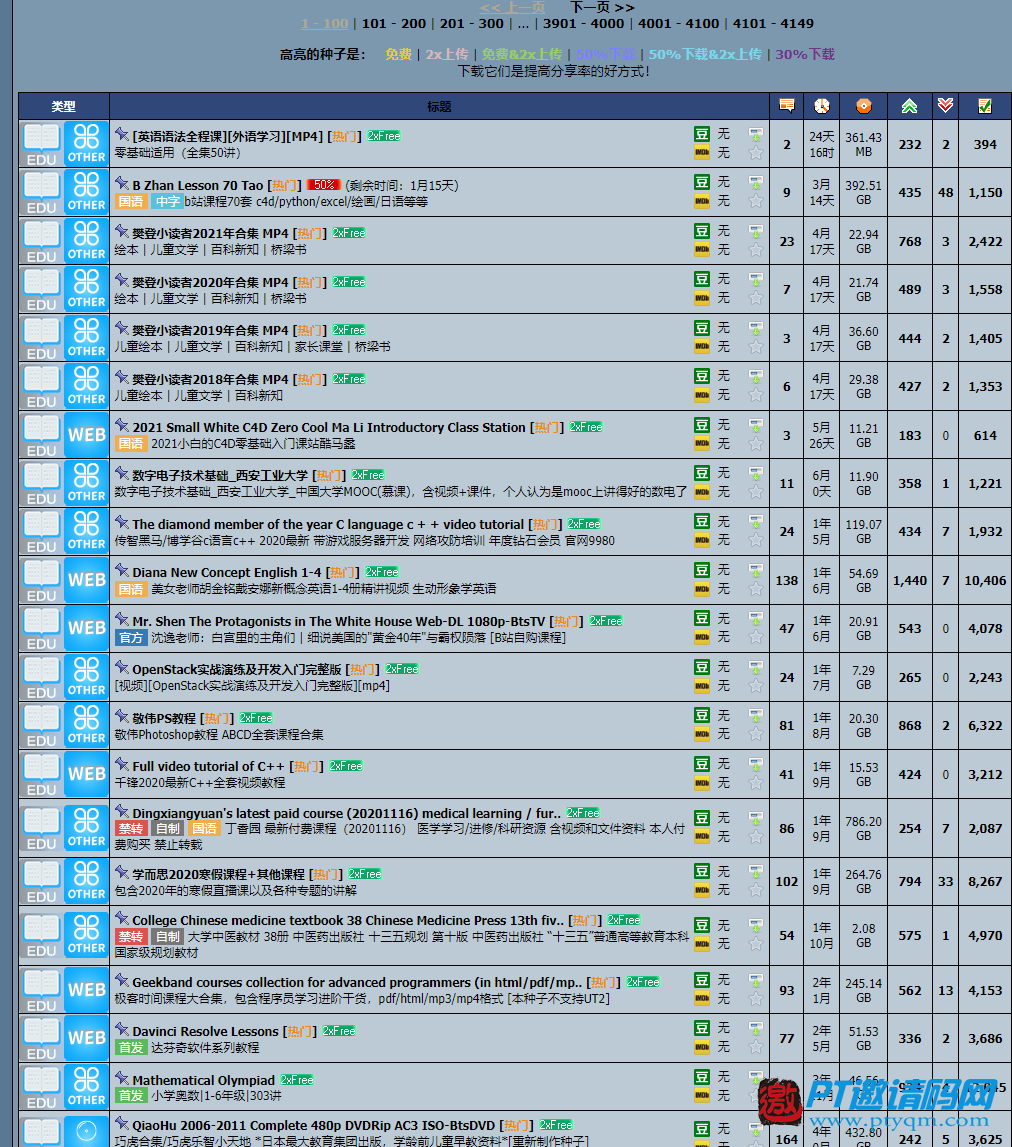Toggle bookmark star for Dingxiangyuan's latest paid course
The image size is (1012, 1147).
pyautogui.click(x=756, y=837)
